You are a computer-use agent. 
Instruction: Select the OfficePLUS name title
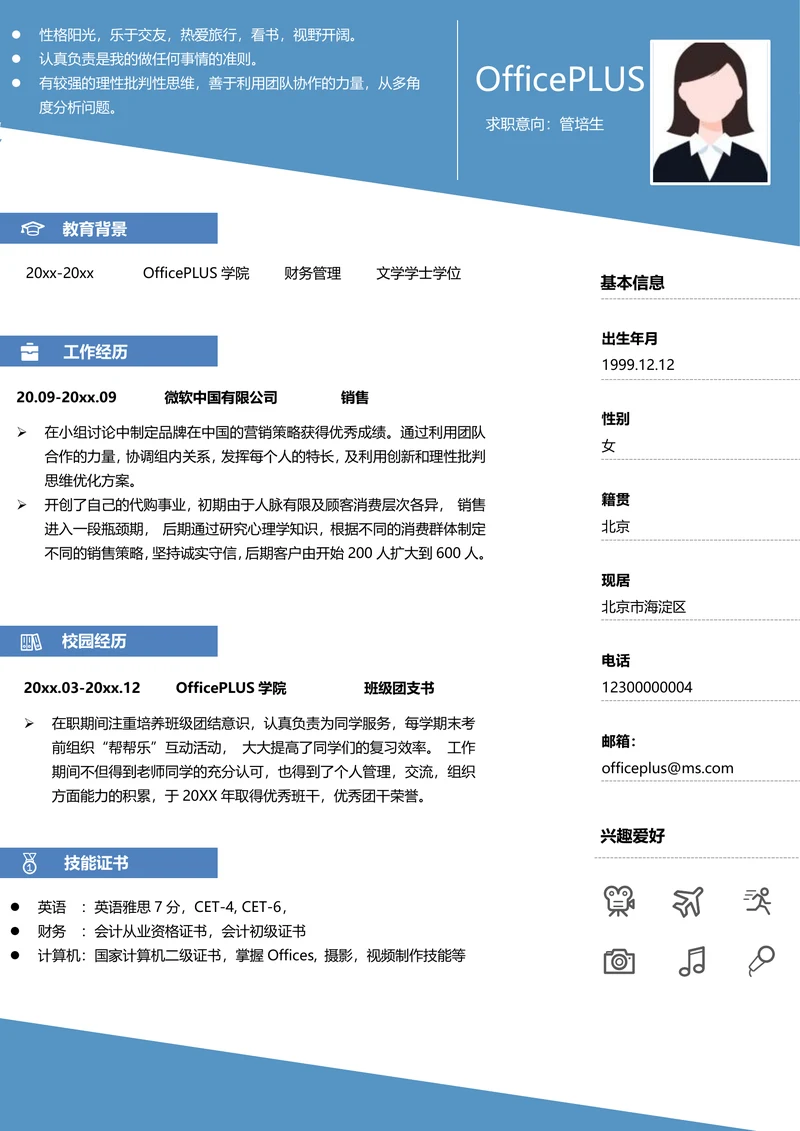(559, 79)
